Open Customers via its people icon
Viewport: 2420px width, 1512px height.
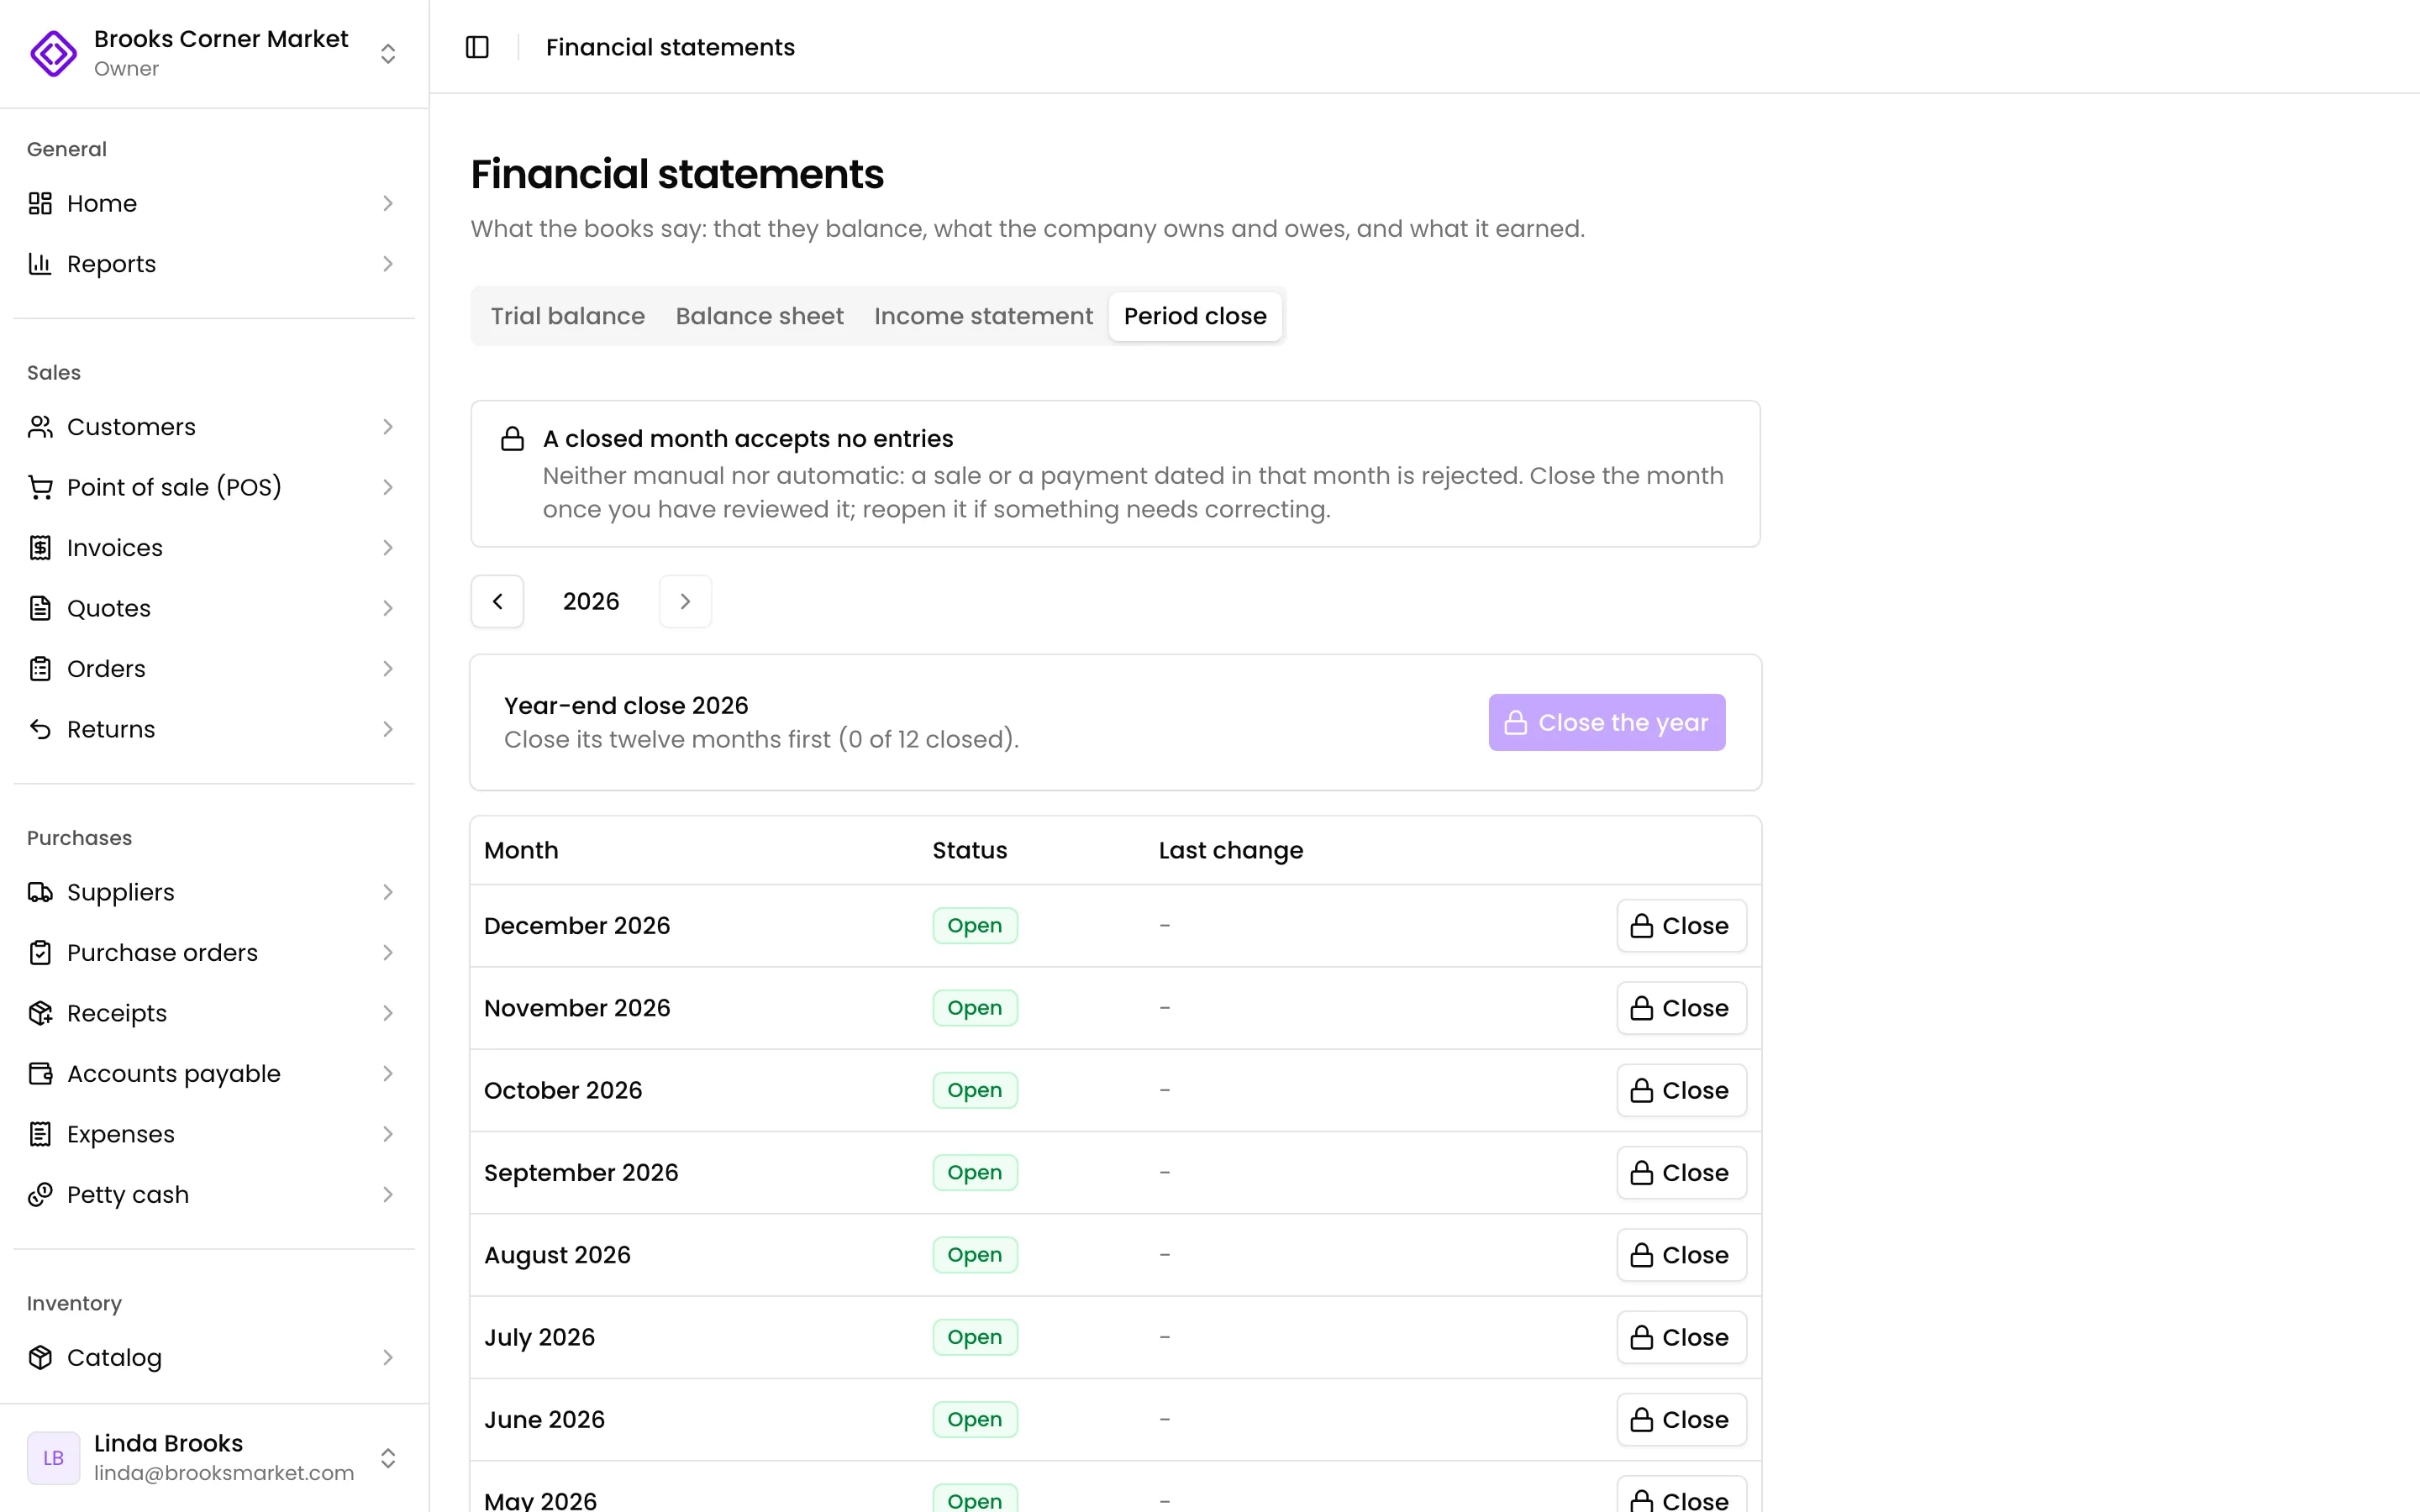pos(40,427)
